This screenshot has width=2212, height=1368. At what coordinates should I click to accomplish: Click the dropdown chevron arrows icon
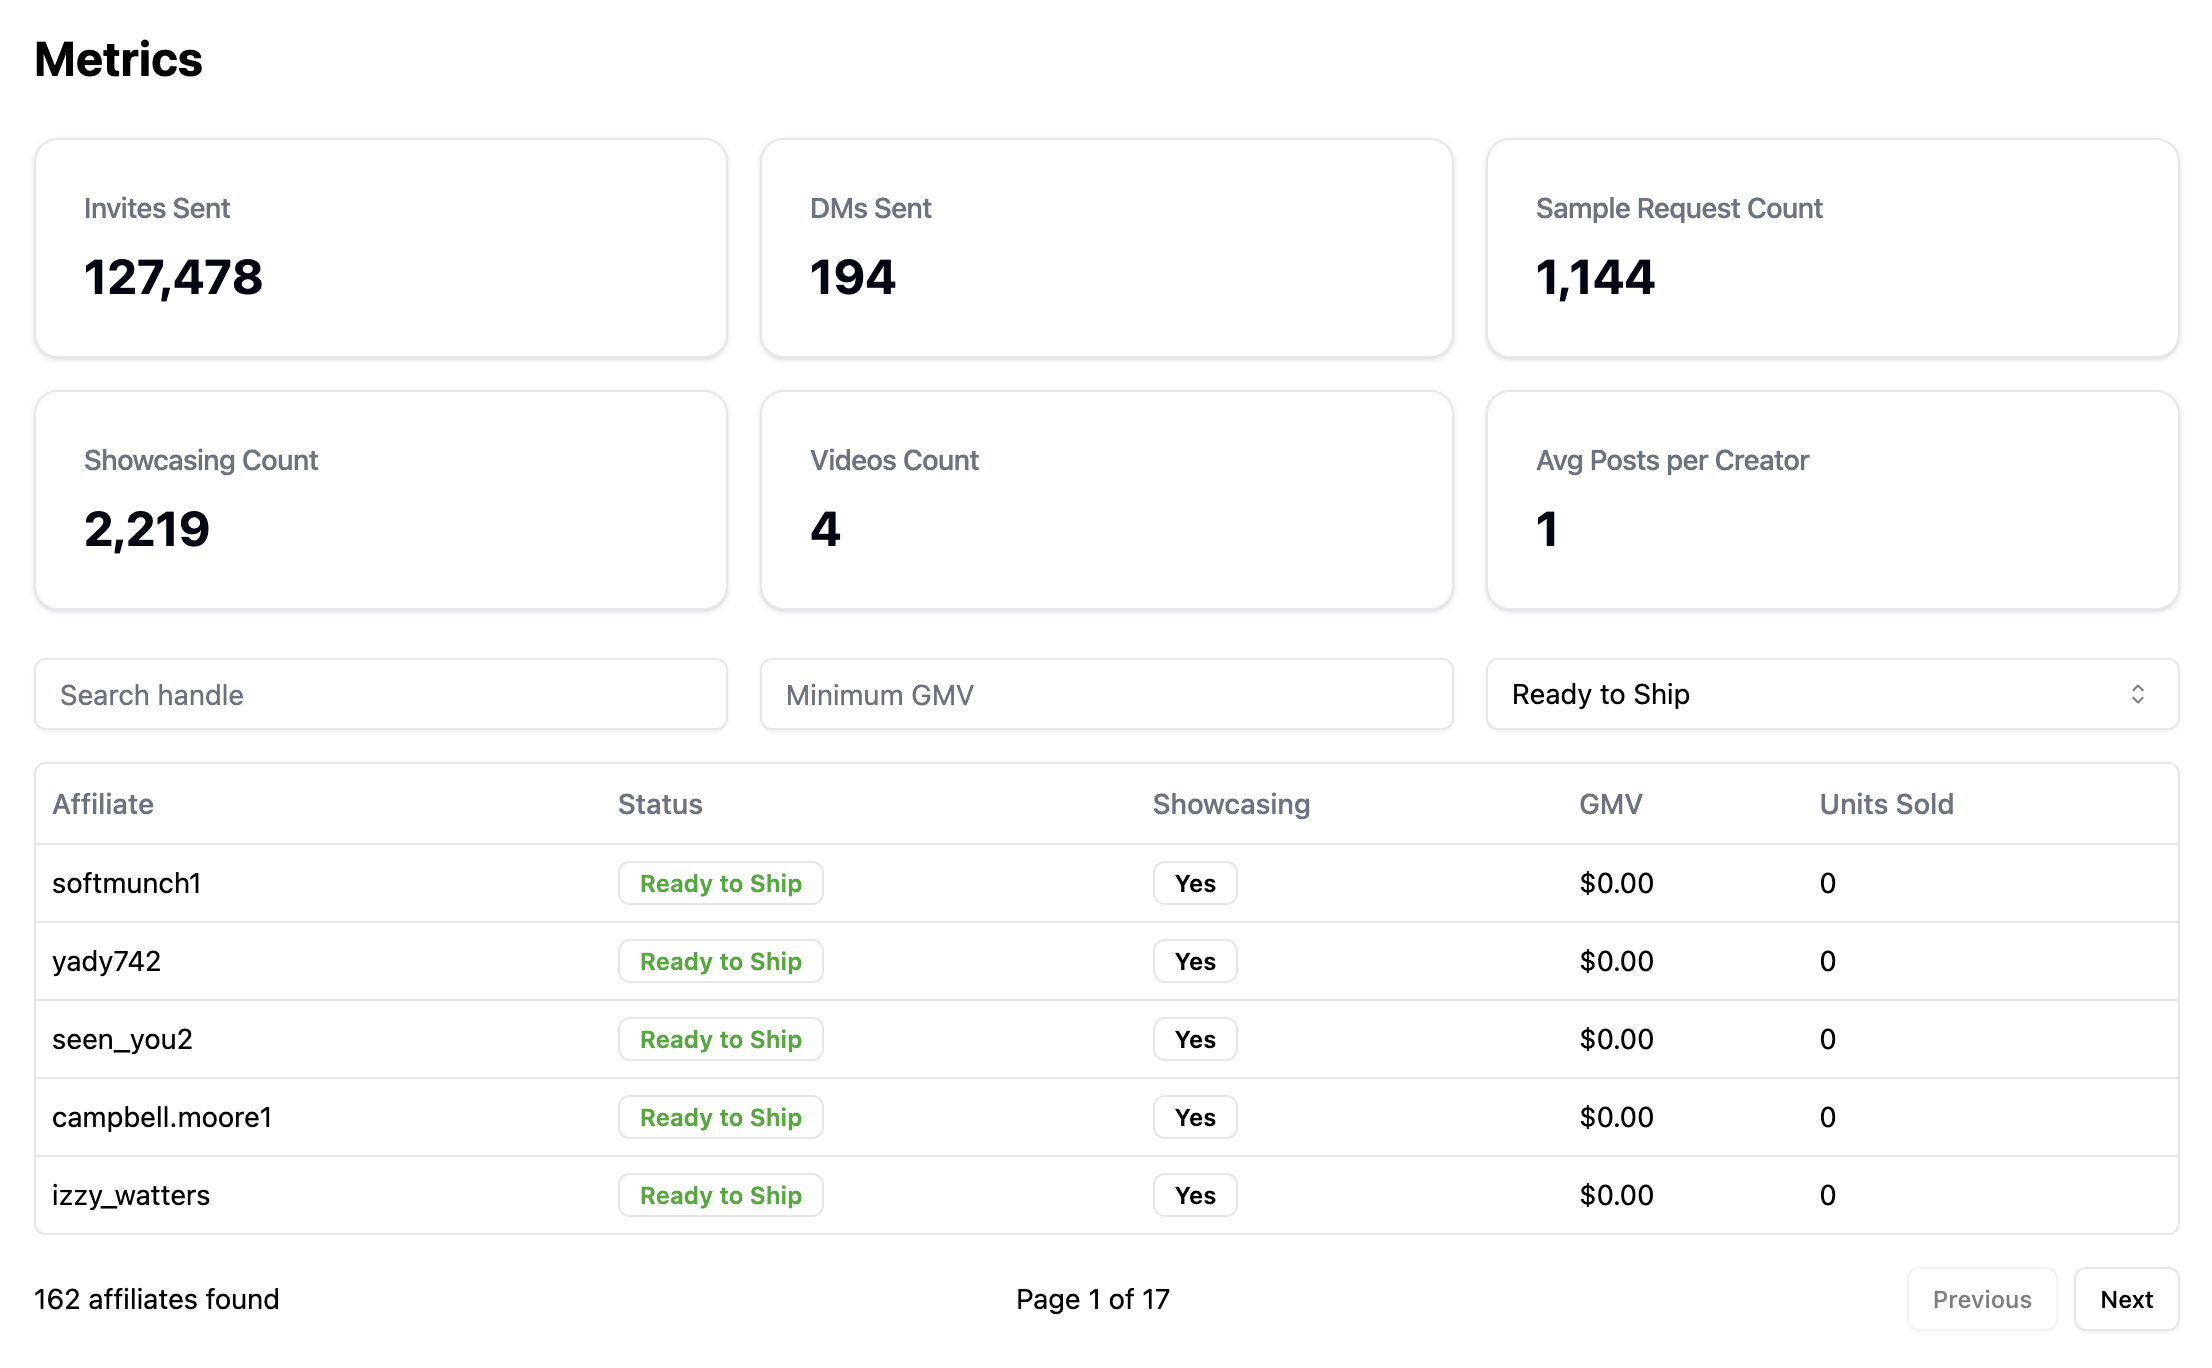pos(2137,694)
